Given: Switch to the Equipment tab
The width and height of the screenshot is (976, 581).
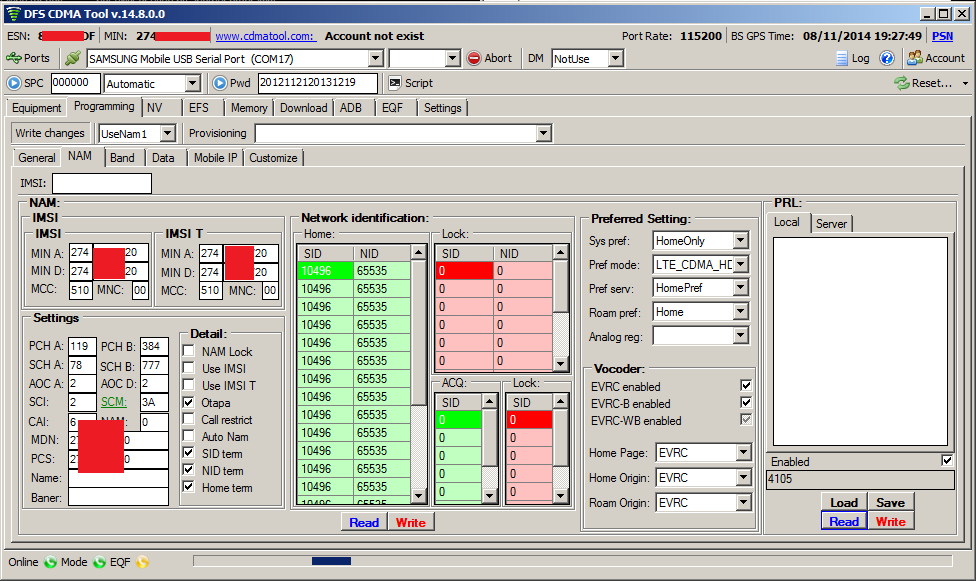Looking at the screenshot, I should coord(37,108).
